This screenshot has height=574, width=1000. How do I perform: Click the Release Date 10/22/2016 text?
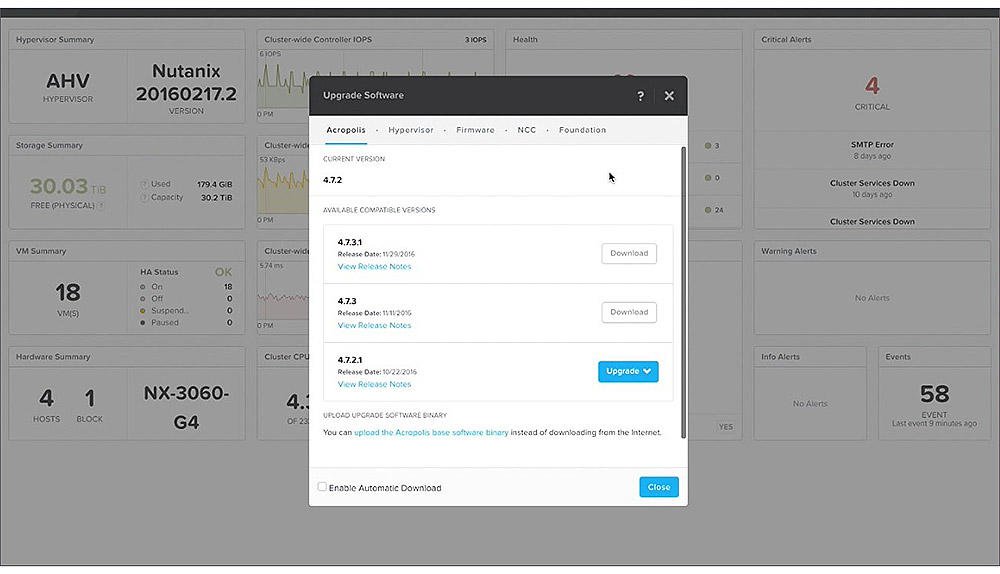click(377, 372)
